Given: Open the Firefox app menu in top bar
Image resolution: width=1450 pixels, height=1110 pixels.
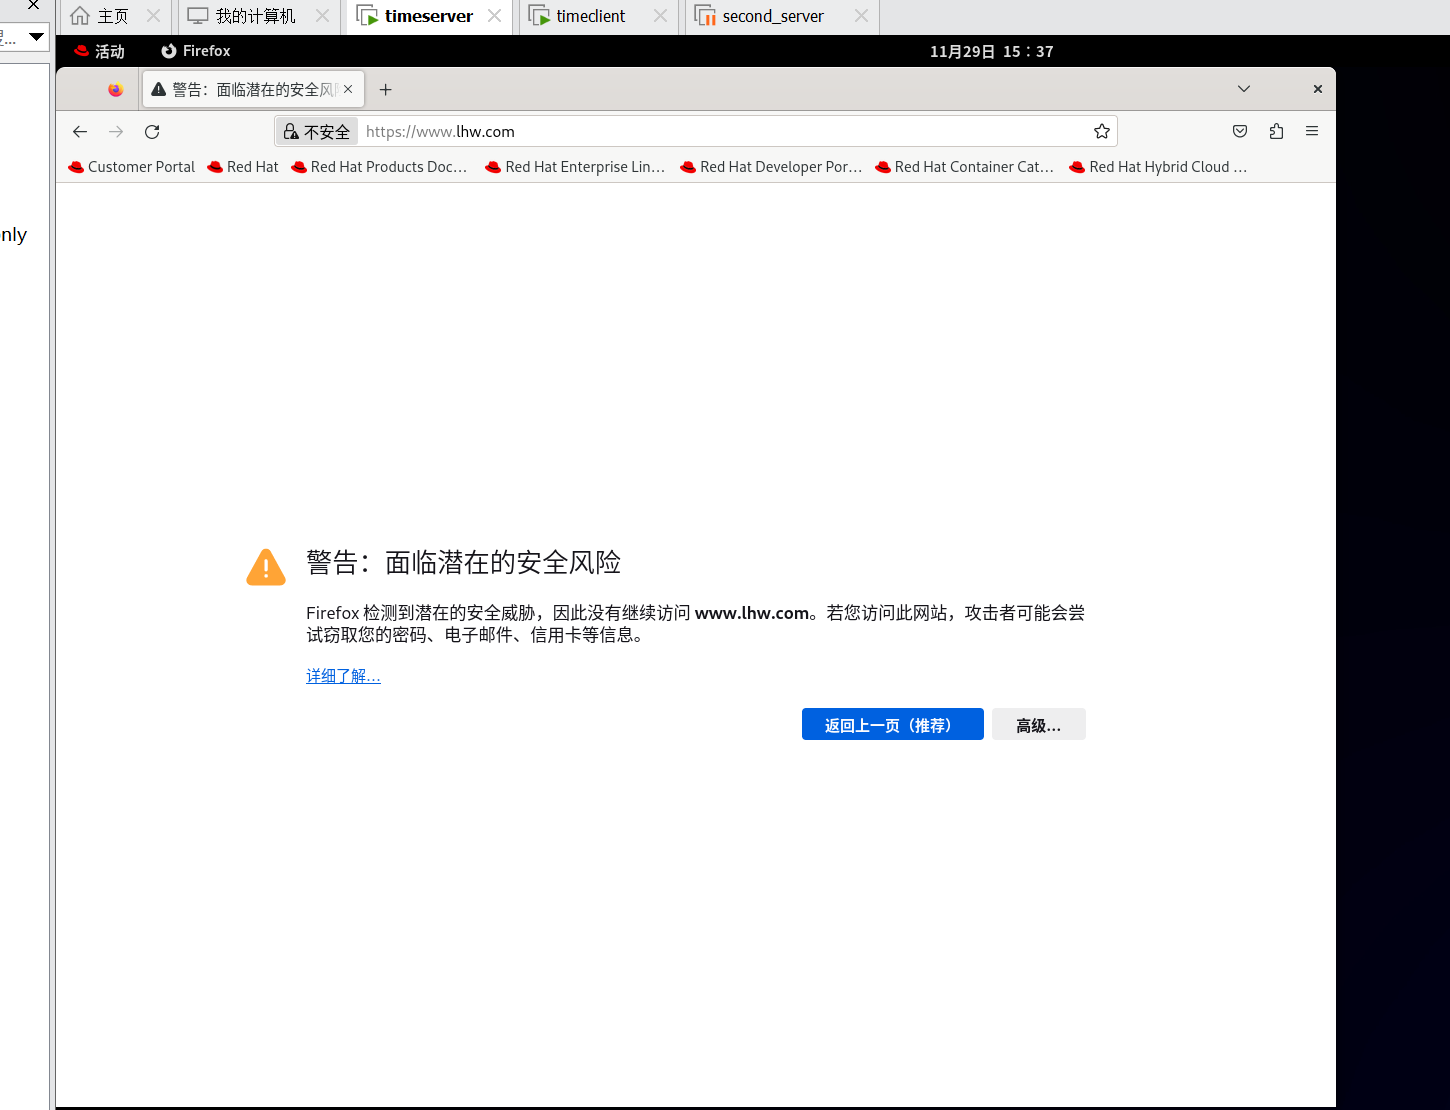Looking at the screenshot, I should tap(196, 51).
